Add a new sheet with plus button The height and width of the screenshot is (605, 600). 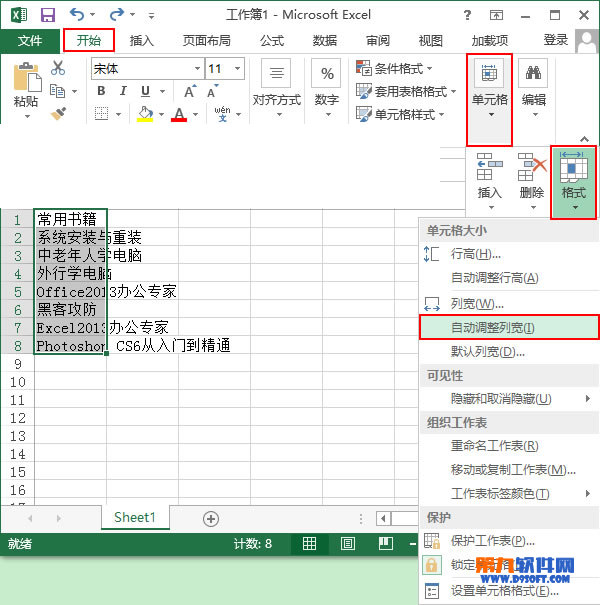[x=211, y=519]
